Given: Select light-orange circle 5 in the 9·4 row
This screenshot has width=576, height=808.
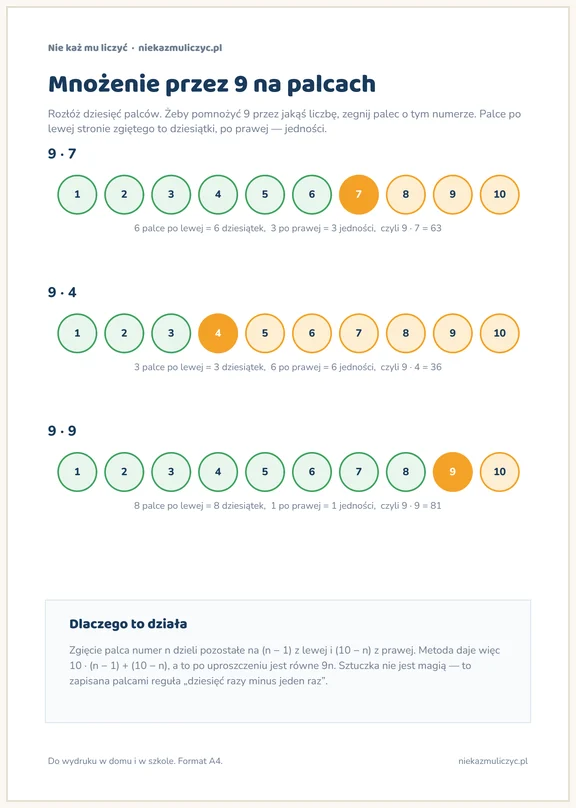Looking at the screenshot, I should [x=265, y=333].
